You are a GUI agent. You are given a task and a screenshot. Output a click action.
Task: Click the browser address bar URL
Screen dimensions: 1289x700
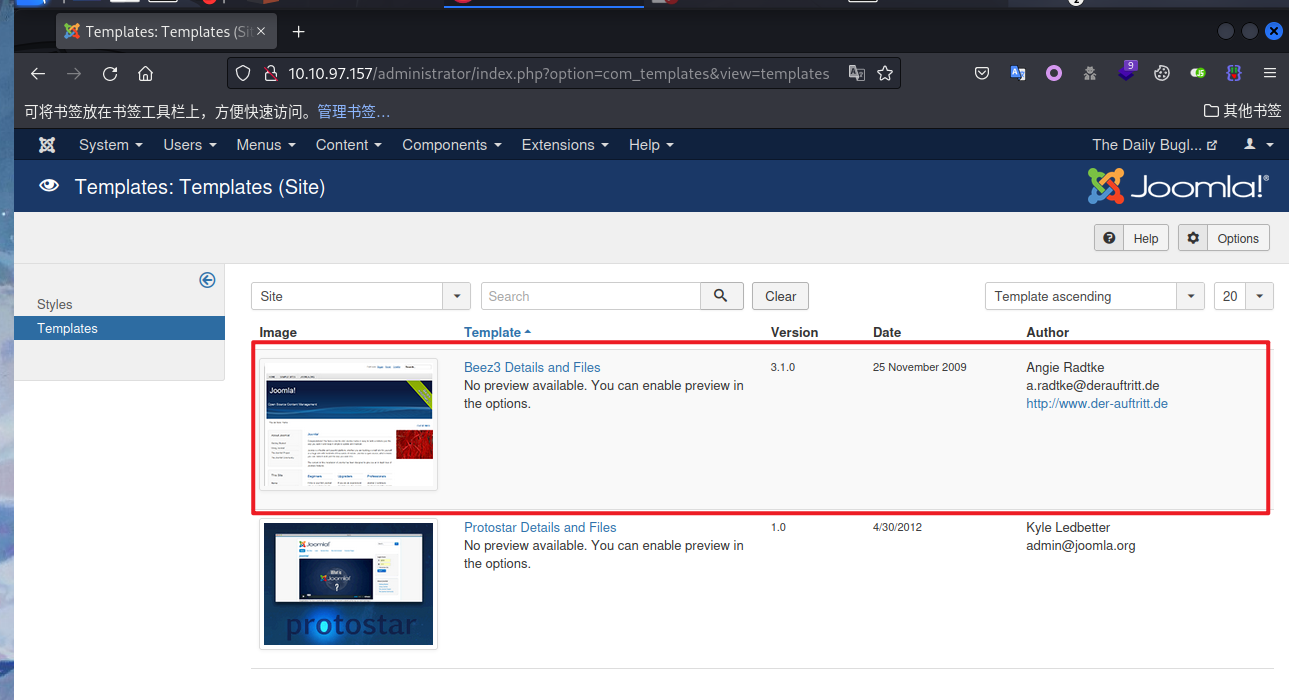pos(559,73)
